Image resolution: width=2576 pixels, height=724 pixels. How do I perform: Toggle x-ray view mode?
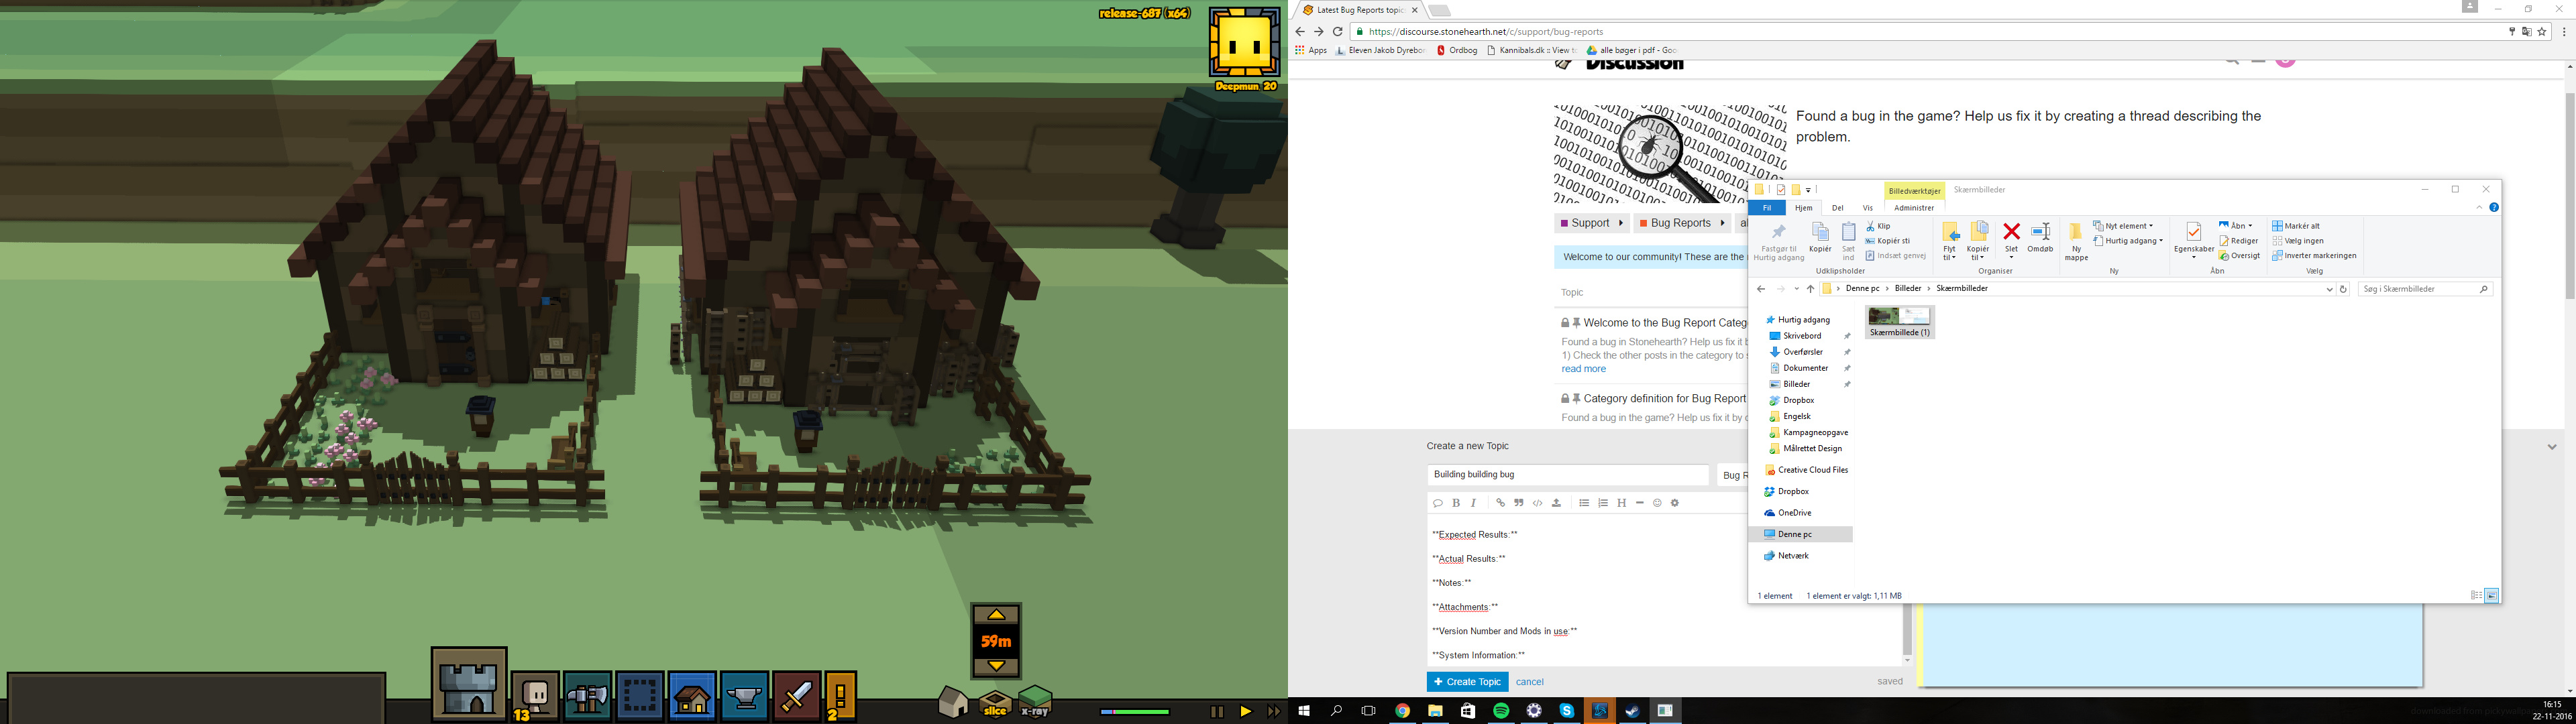pos(1035,702)
